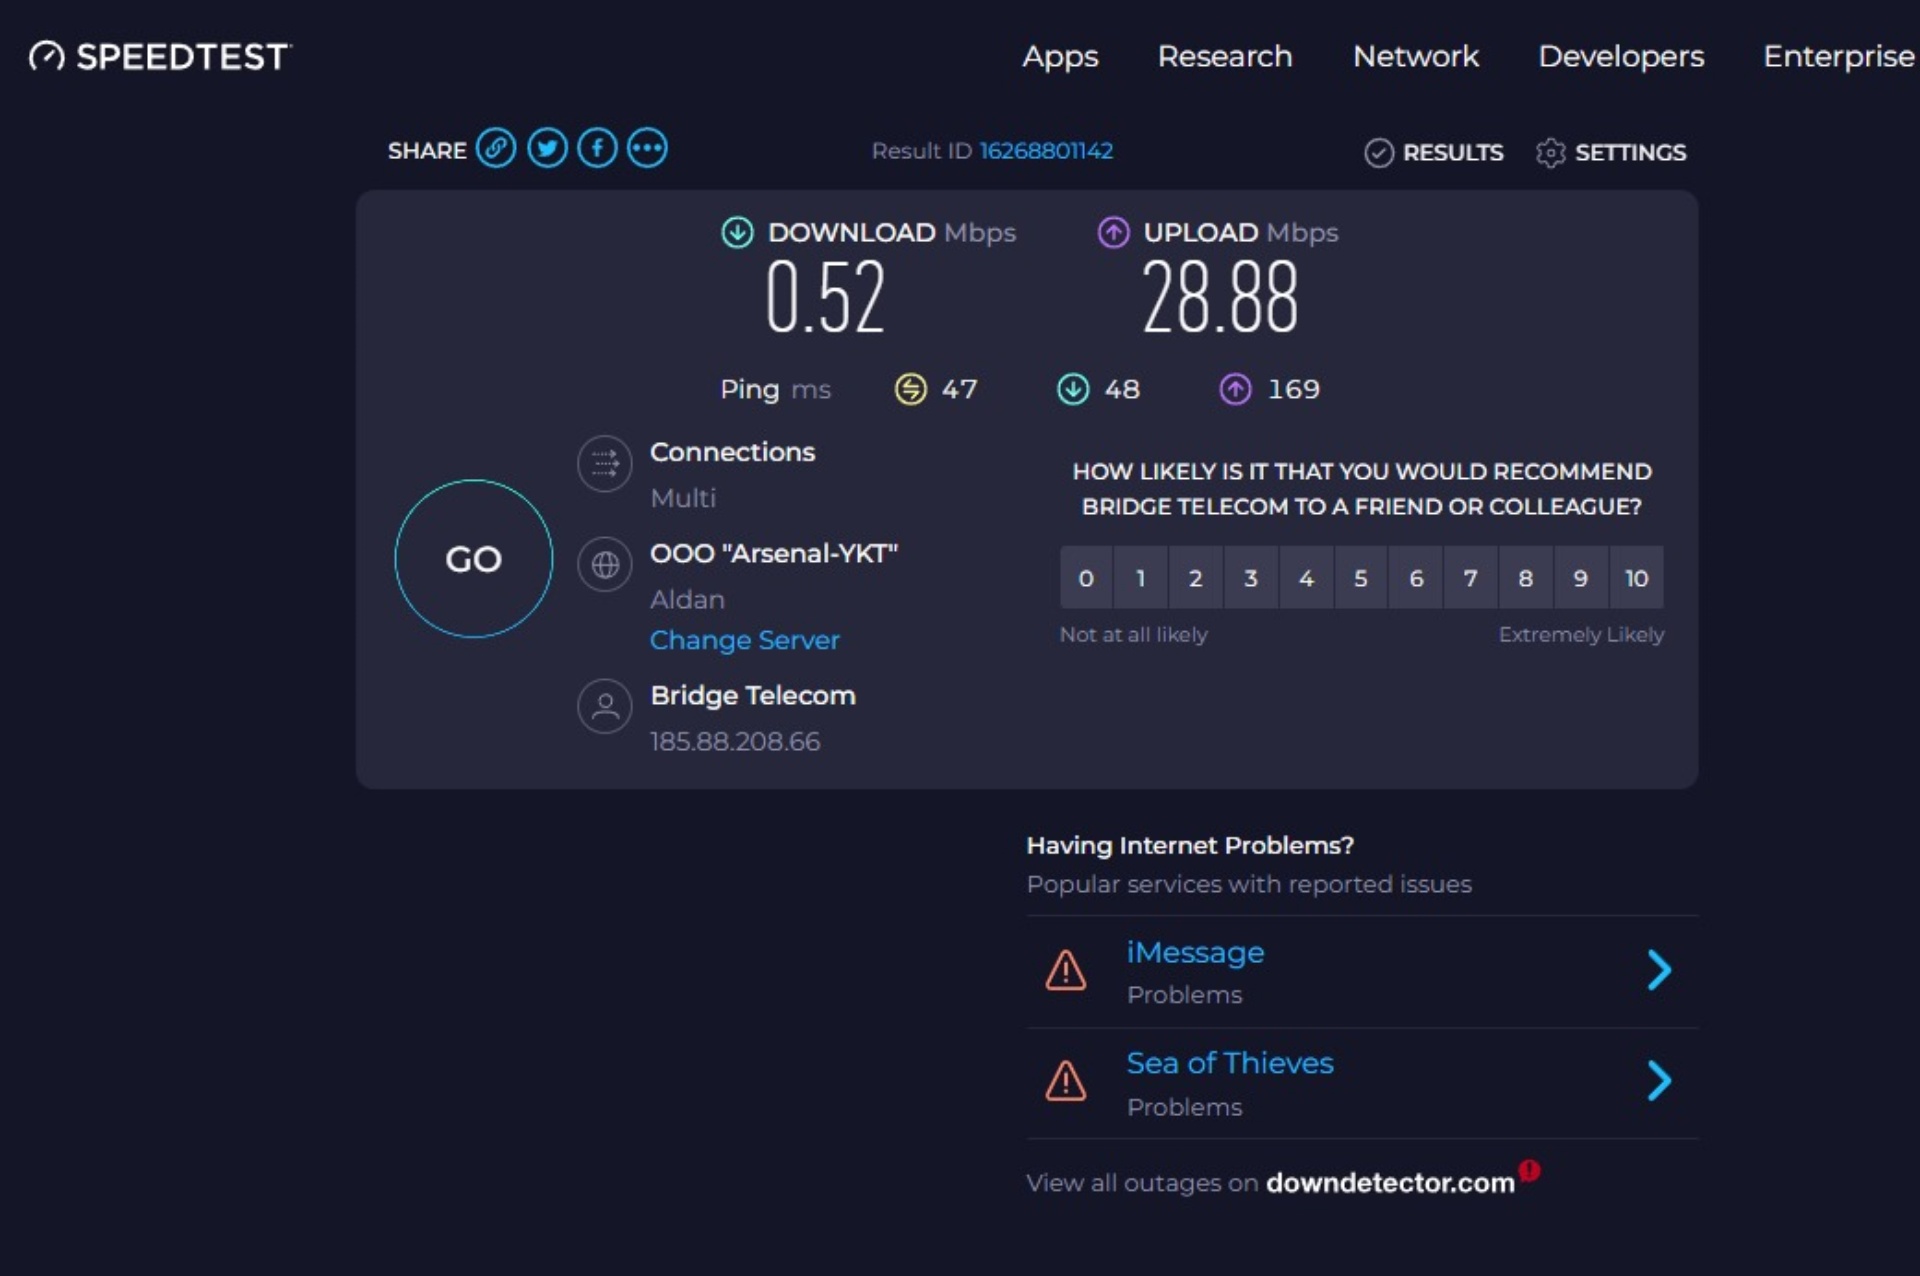Expand the Enterprise menu dropdown
The image size is (1920, 1276).
click(x=1839, y=57)
